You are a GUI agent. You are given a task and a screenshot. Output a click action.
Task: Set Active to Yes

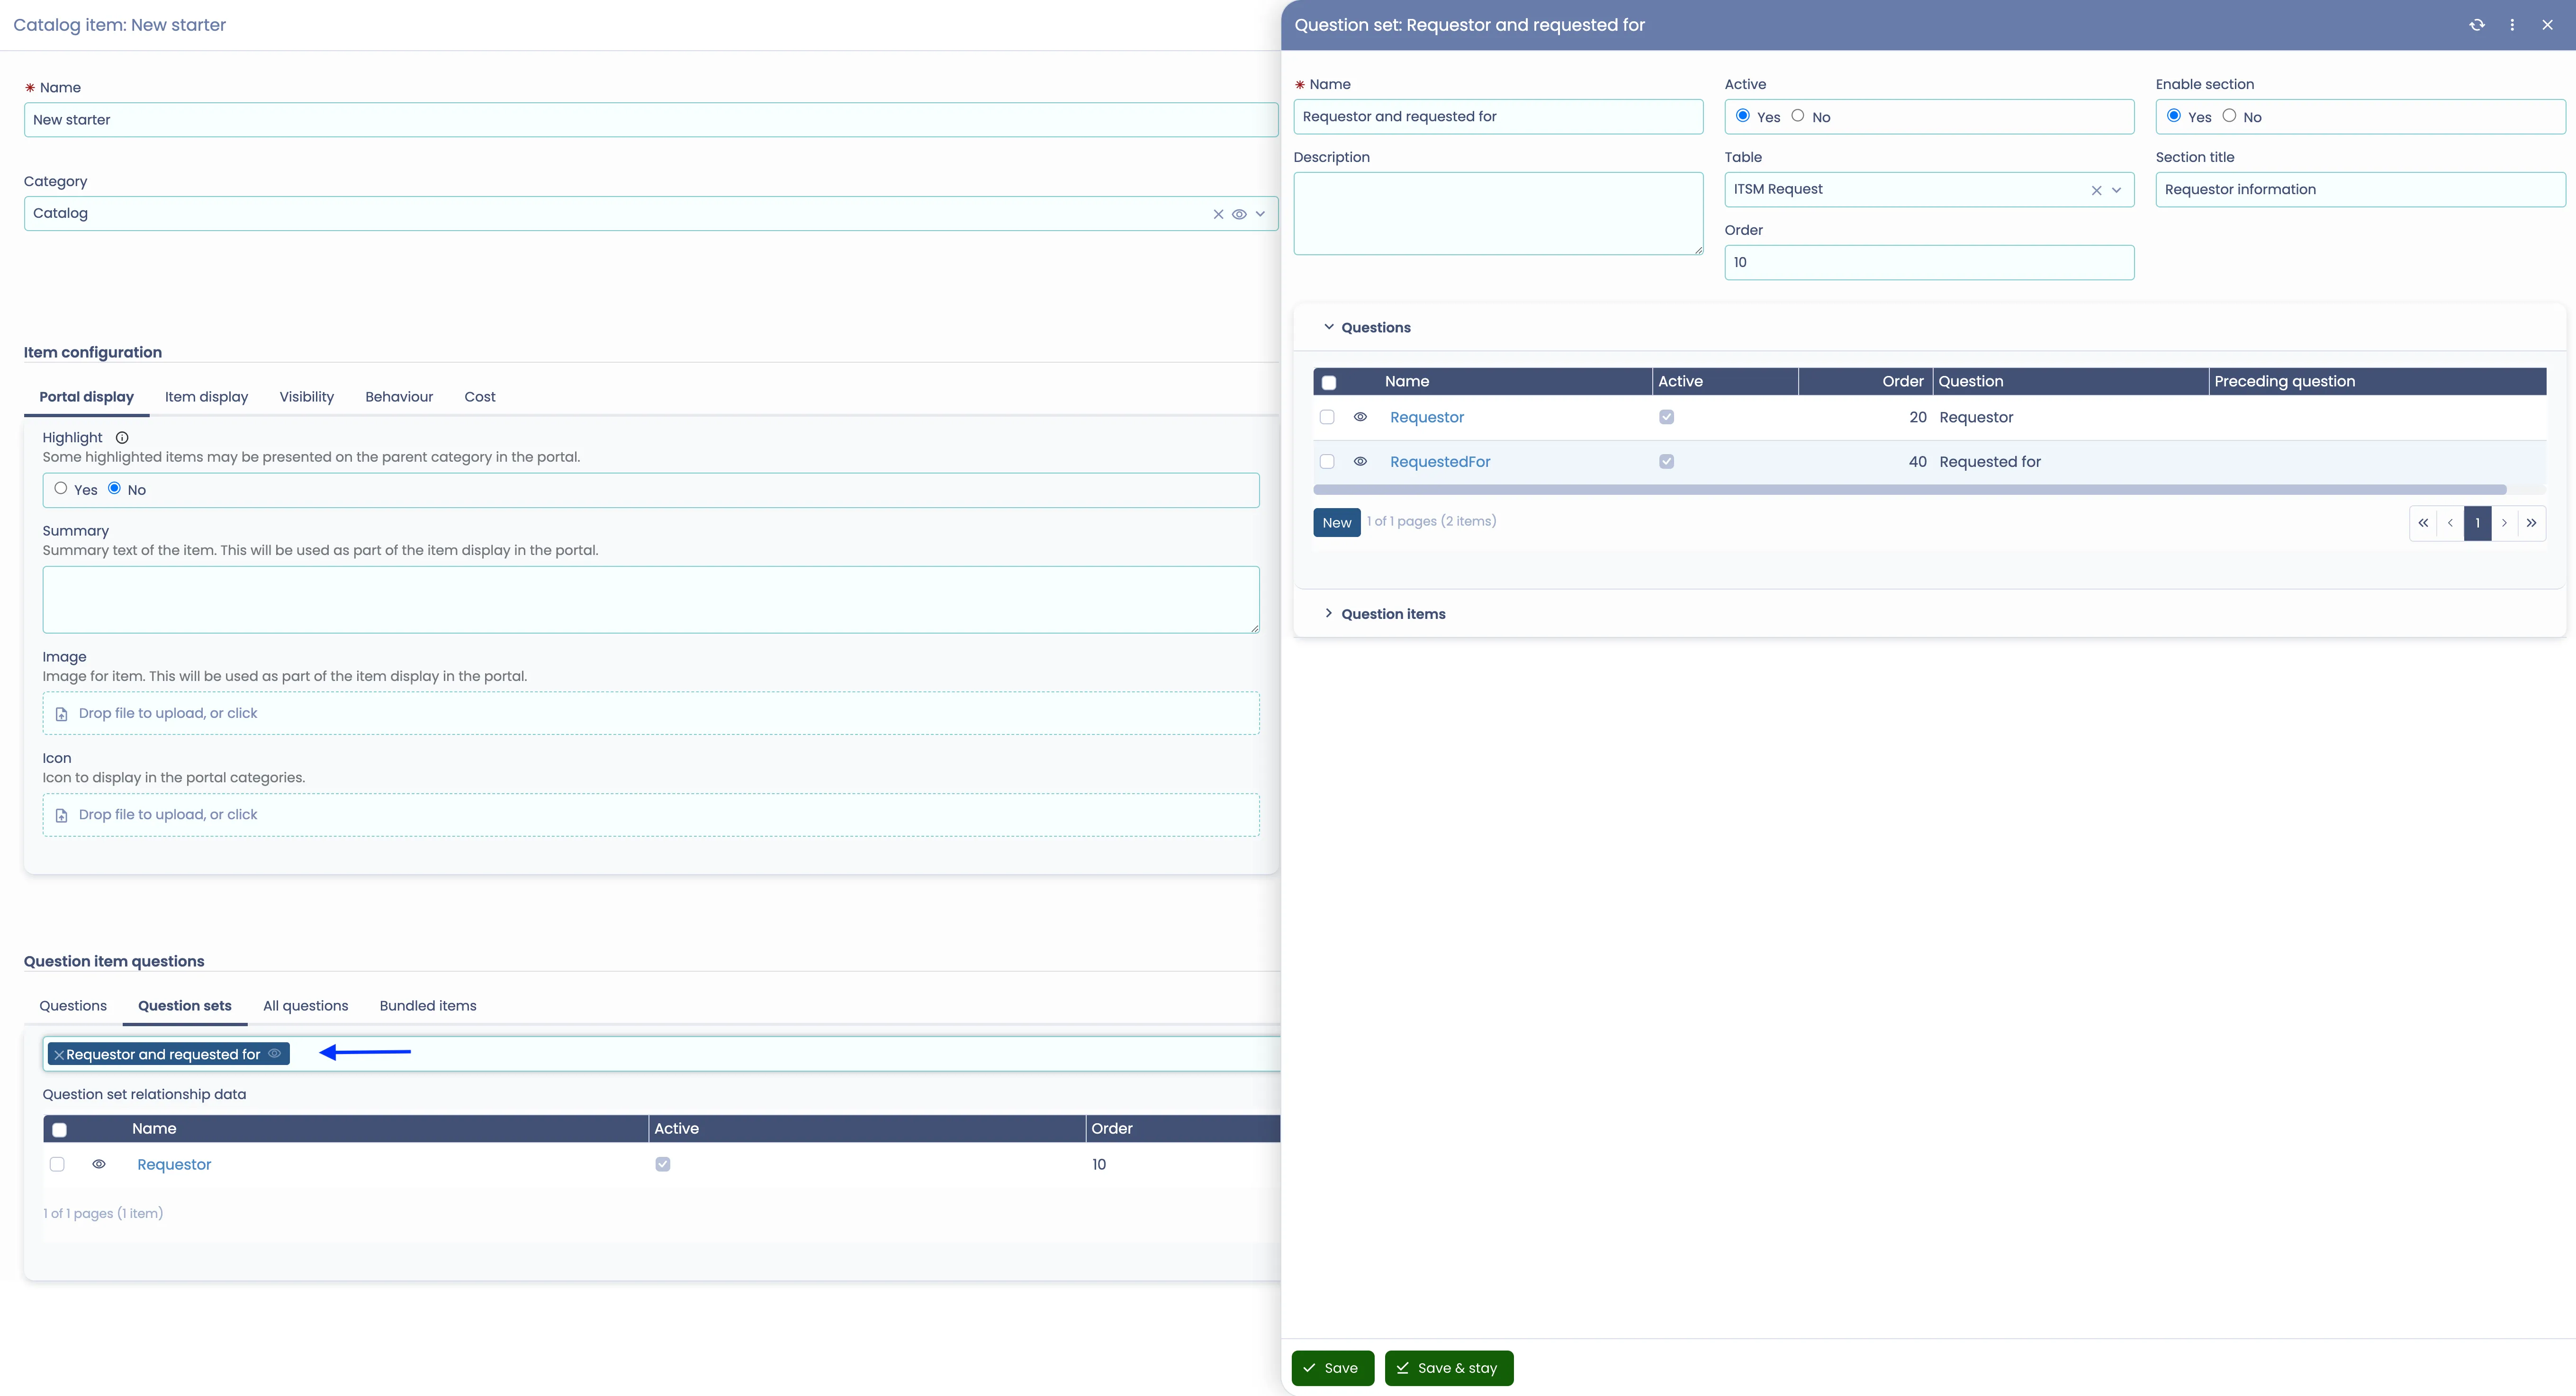pos(1743,116)
